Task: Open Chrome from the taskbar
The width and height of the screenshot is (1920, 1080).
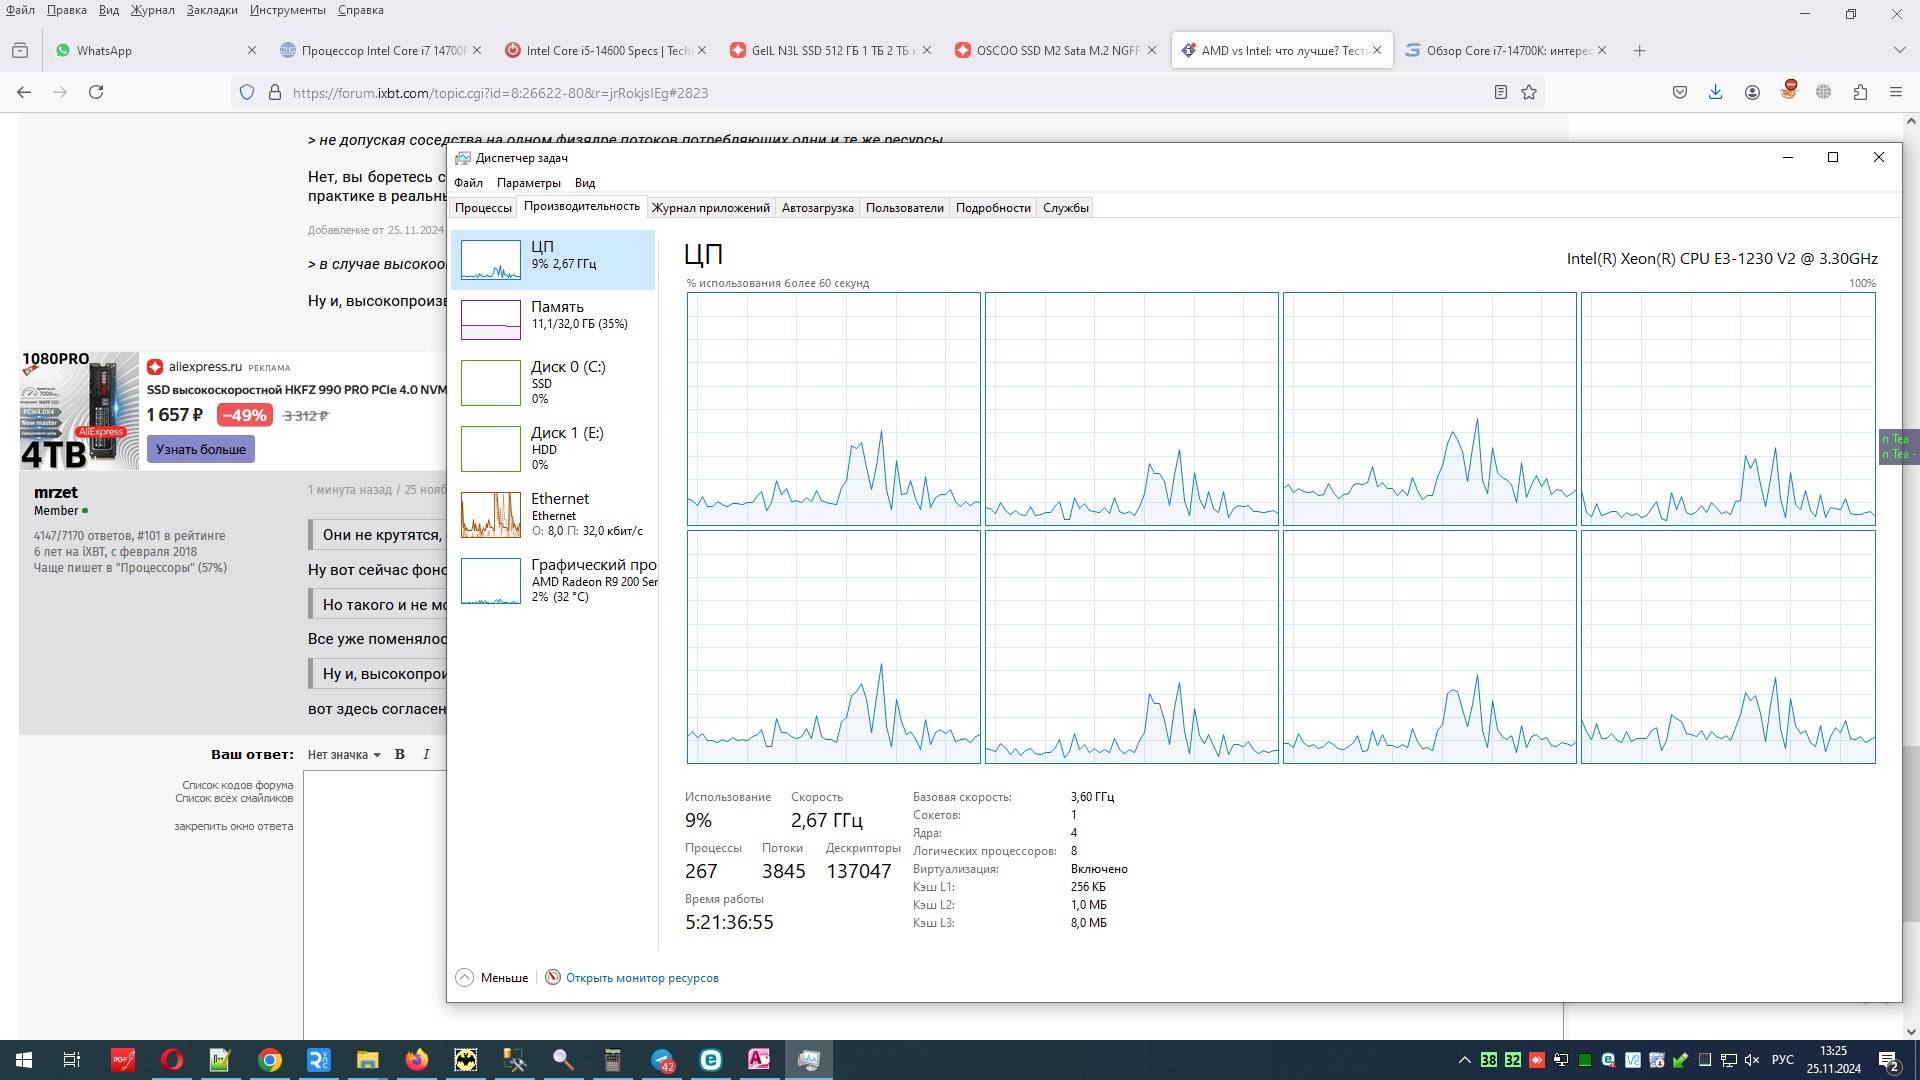Action: (269, 1060)
